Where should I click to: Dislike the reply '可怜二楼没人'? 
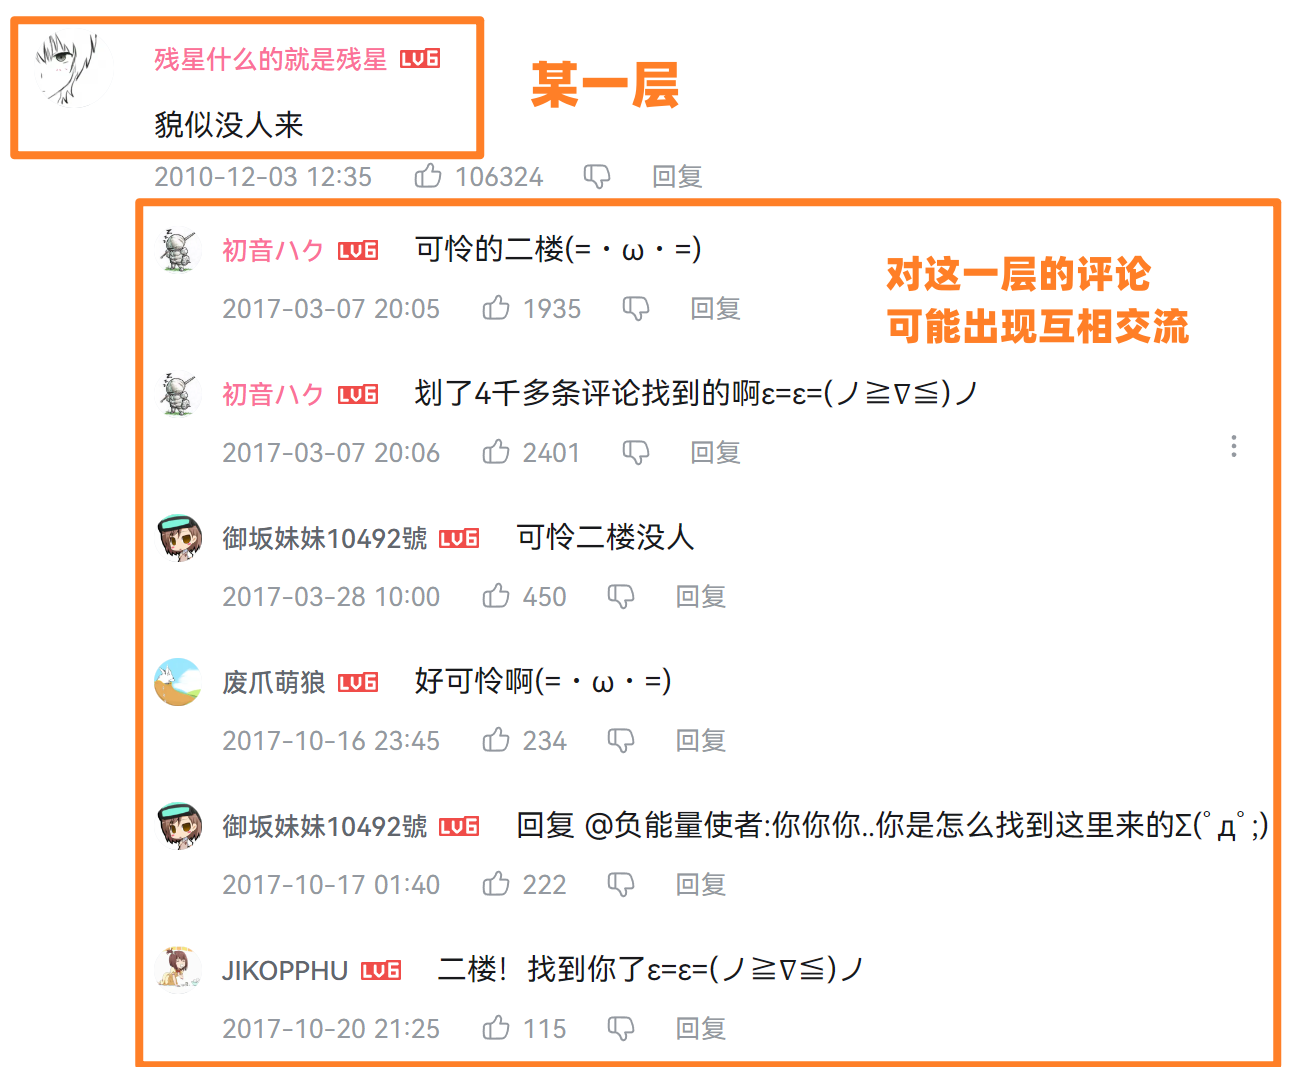621,597
